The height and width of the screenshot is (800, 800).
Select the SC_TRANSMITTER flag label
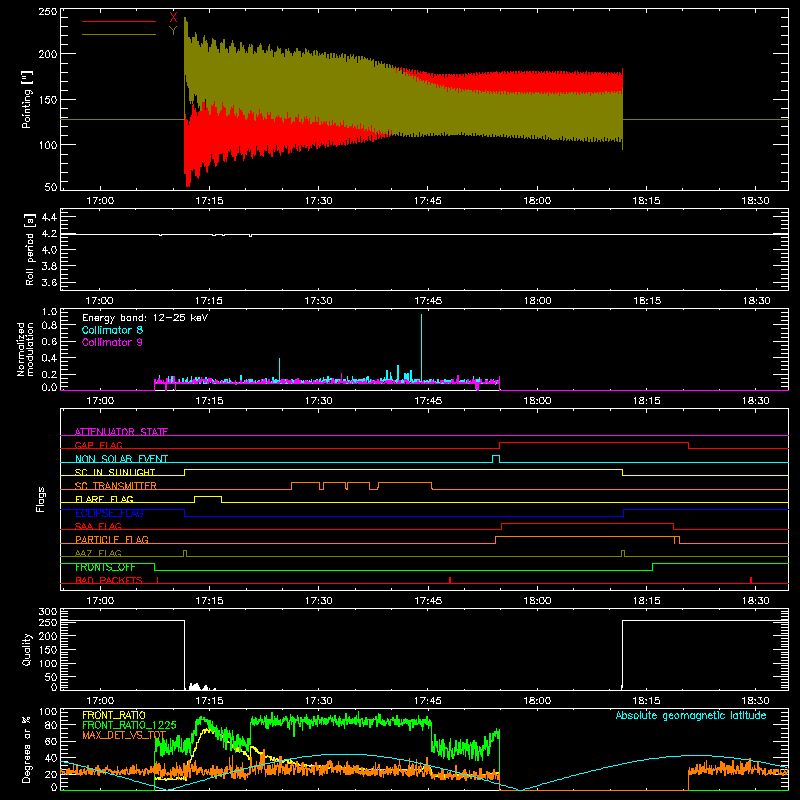point(116,486)
